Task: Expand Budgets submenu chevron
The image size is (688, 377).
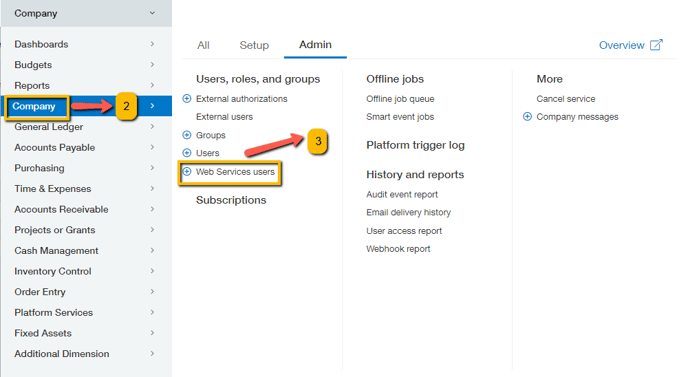Action: (x=152, y=65)
